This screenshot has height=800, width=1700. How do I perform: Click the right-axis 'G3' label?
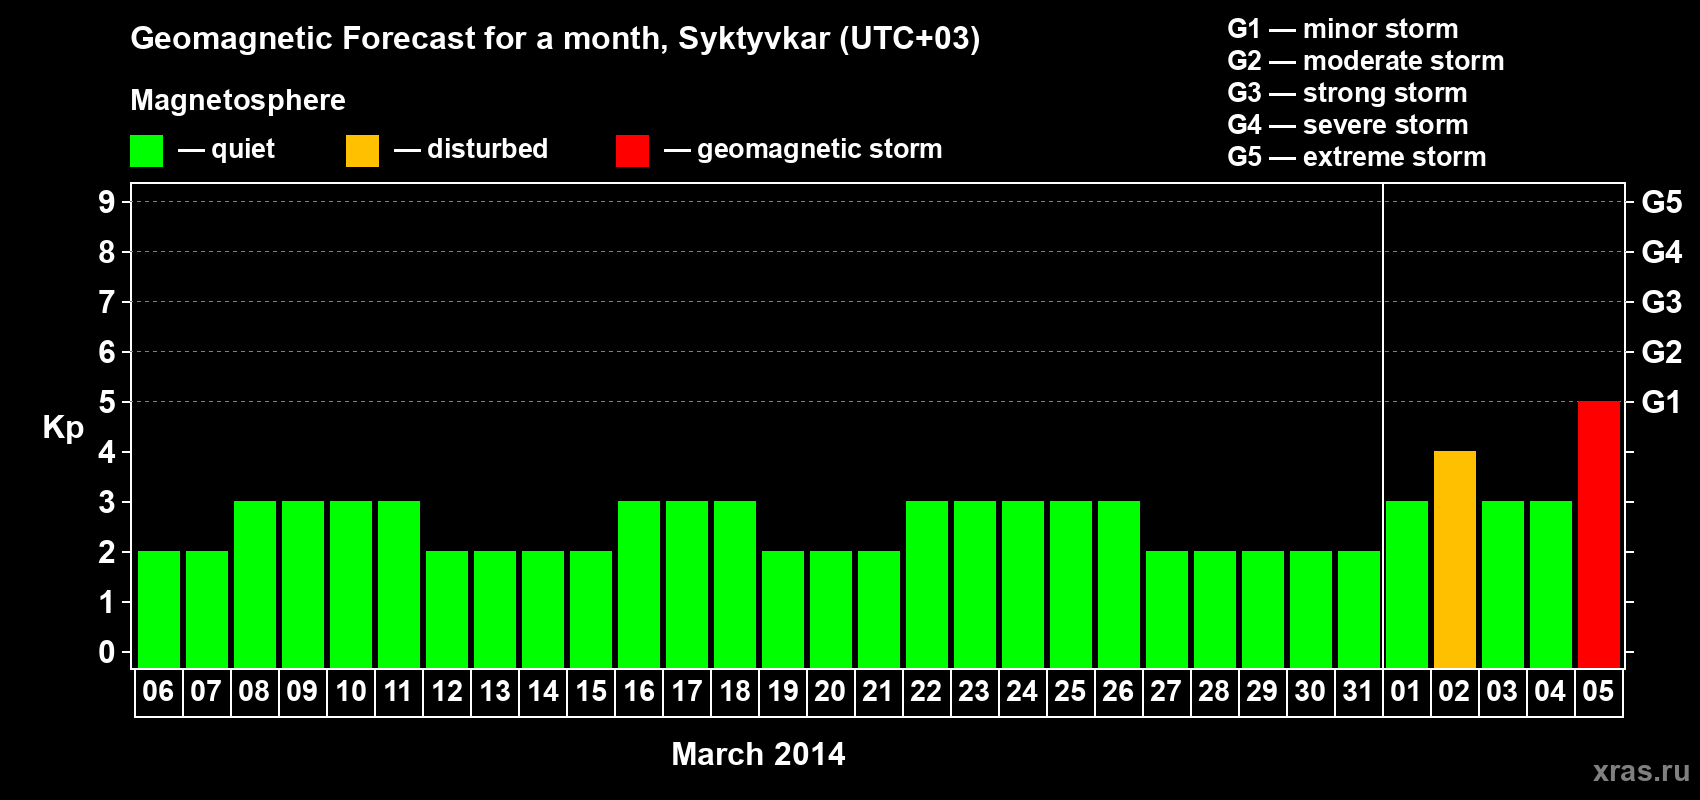click(1662, 302)
